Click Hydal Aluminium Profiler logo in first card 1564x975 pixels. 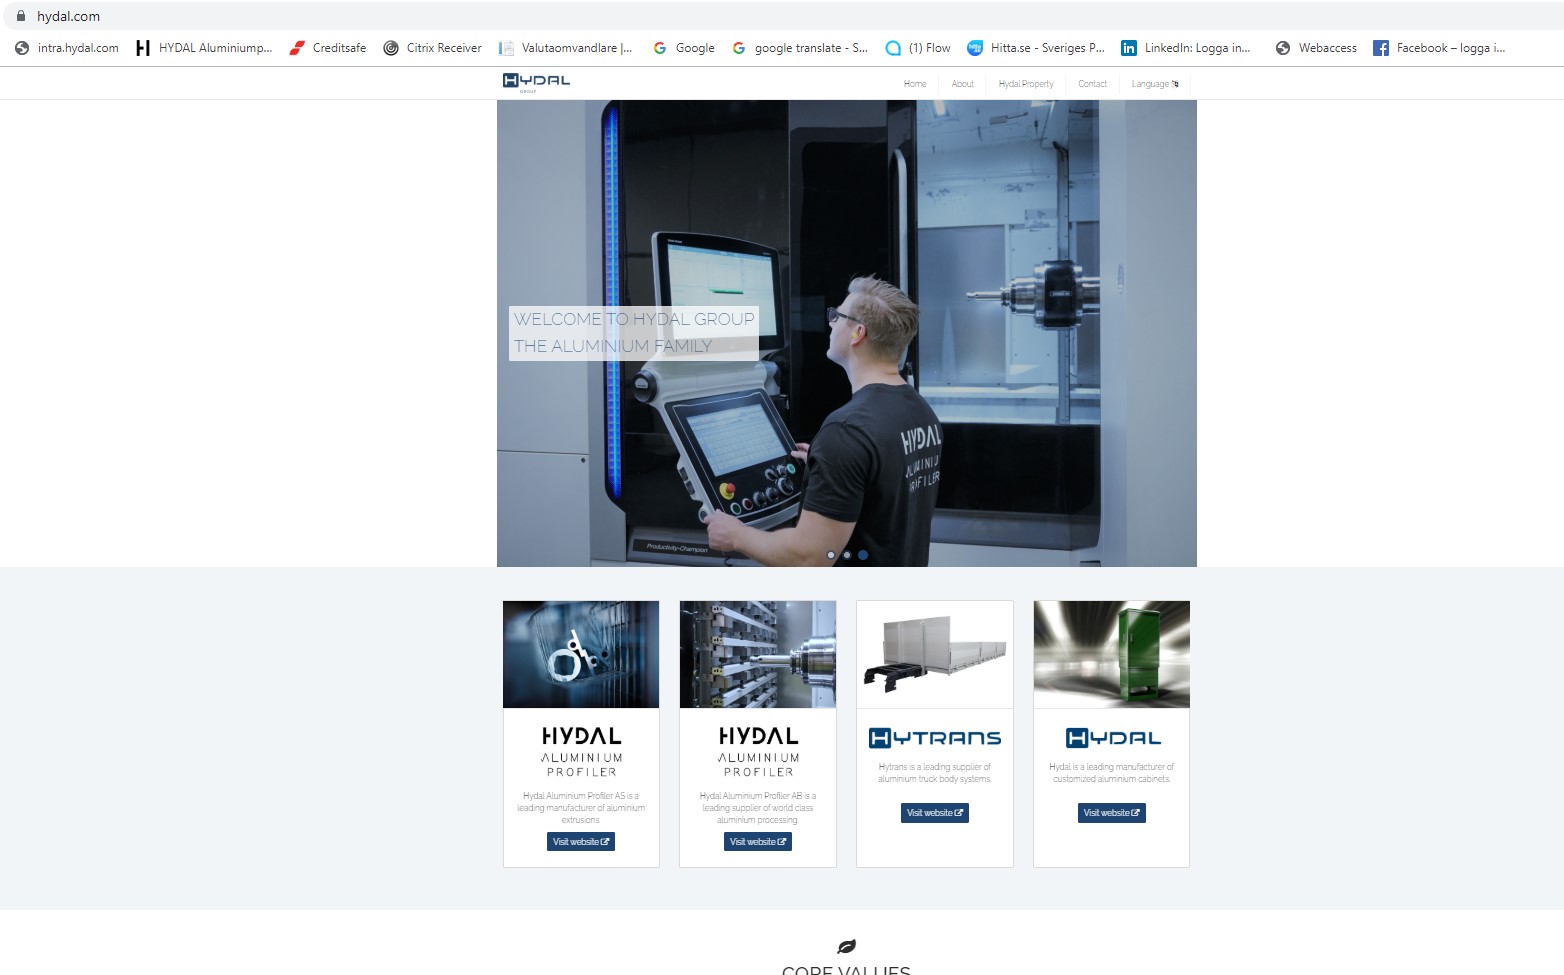pos(581,752)
